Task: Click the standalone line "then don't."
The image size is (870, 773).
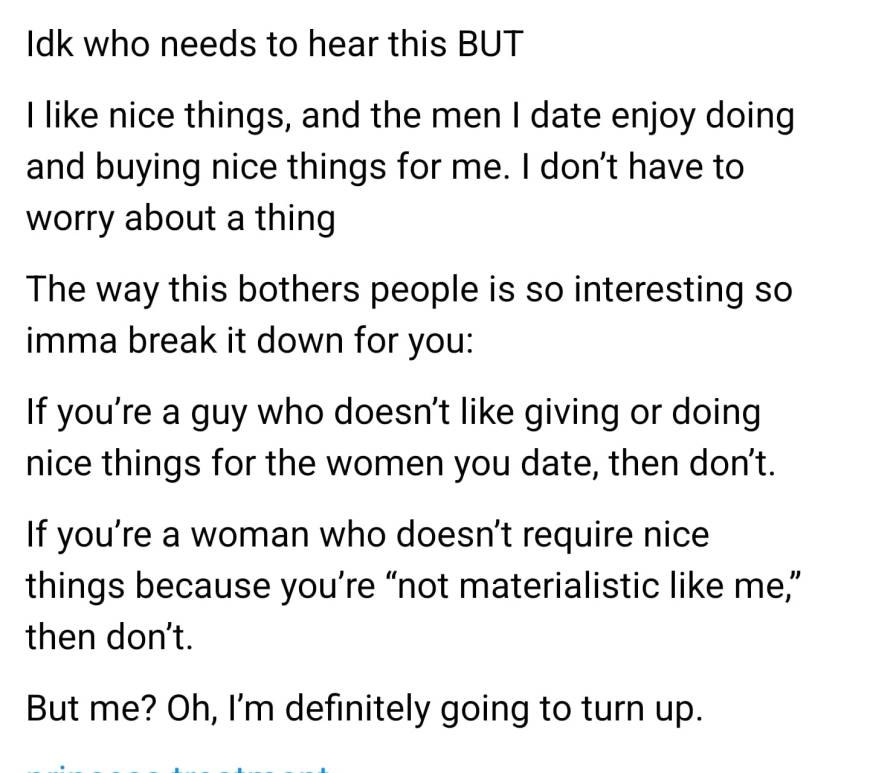Action: pyautogui.click(x=108, y=637)
